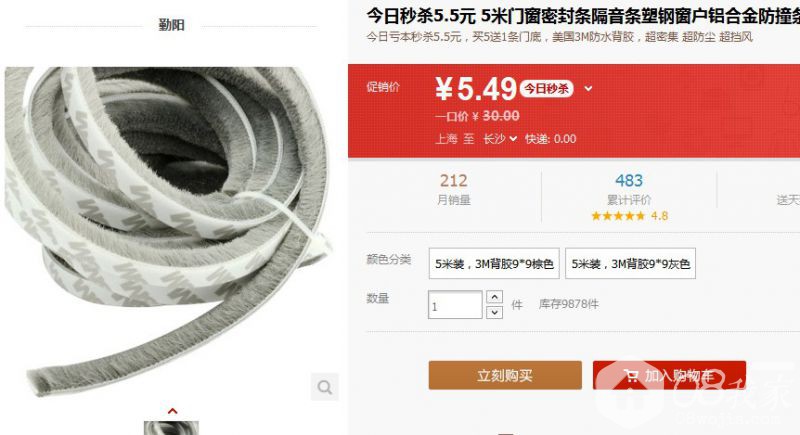Select the 5米装 3M背胶9*9灰色 option
The width and height of the screenshot is (800, 435).
point(630,264)
